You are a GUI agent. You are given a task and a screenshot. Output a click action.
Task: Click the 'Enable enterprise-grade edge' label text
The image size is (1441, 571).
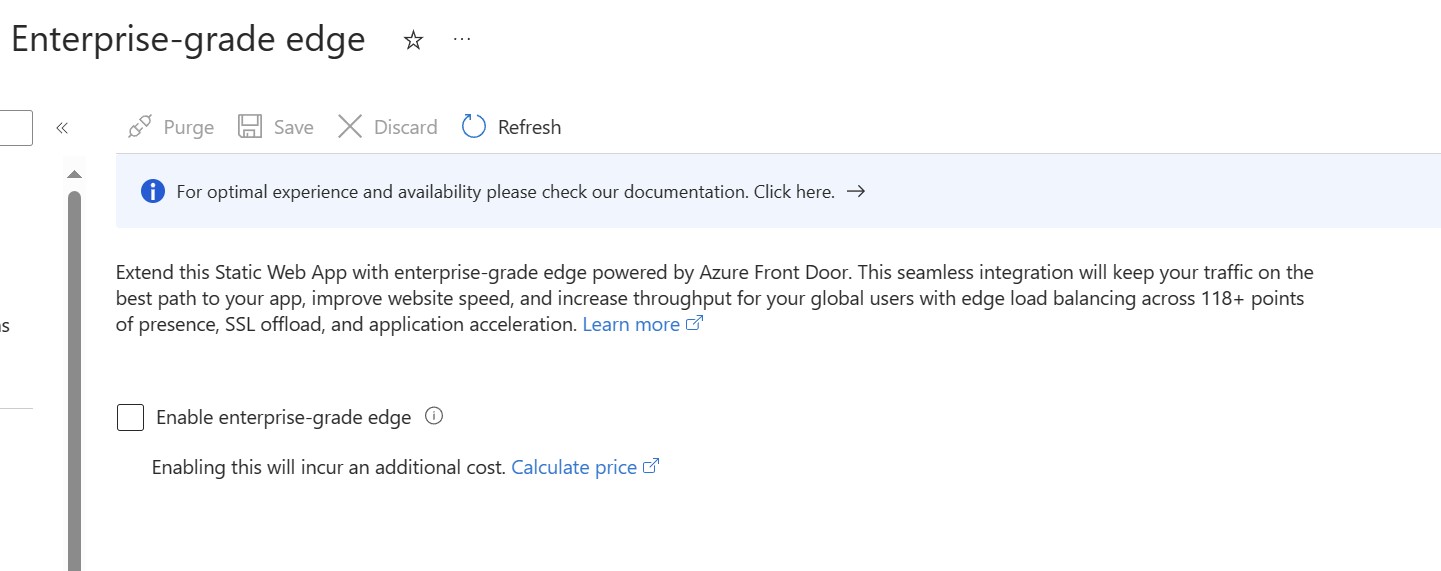(284, 417)
